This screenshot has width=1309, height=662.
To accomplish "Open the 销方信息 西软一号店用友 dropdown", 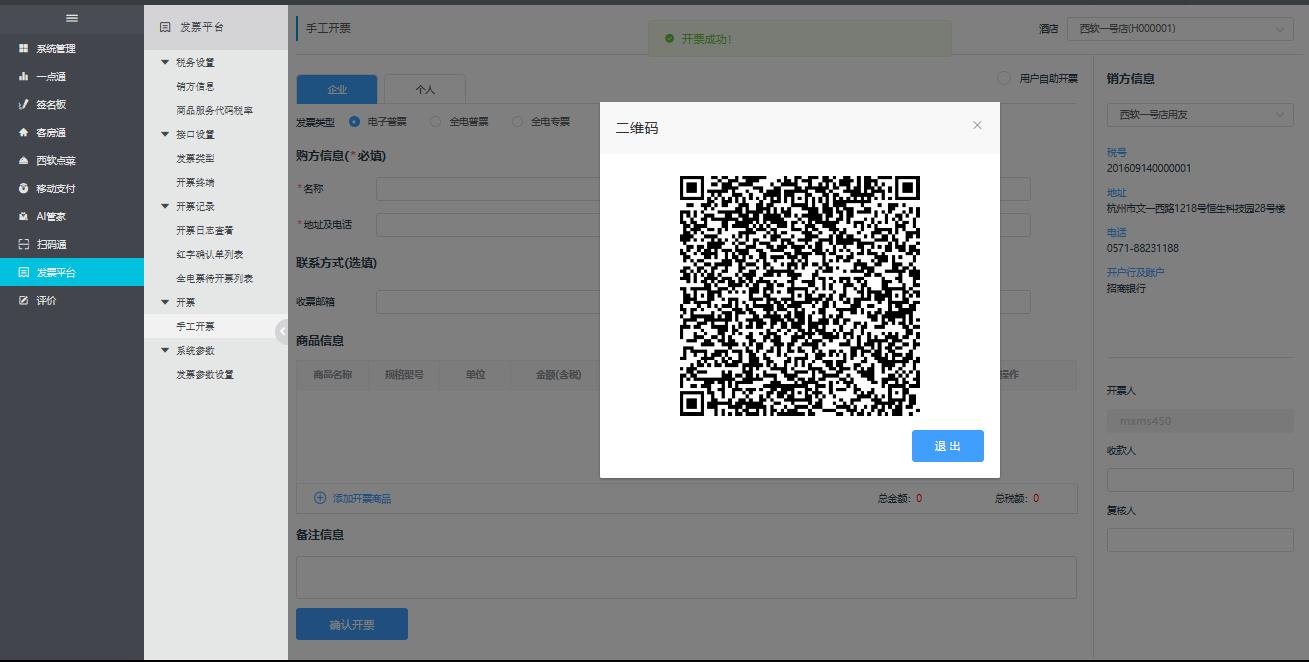I will point(1200,115).
